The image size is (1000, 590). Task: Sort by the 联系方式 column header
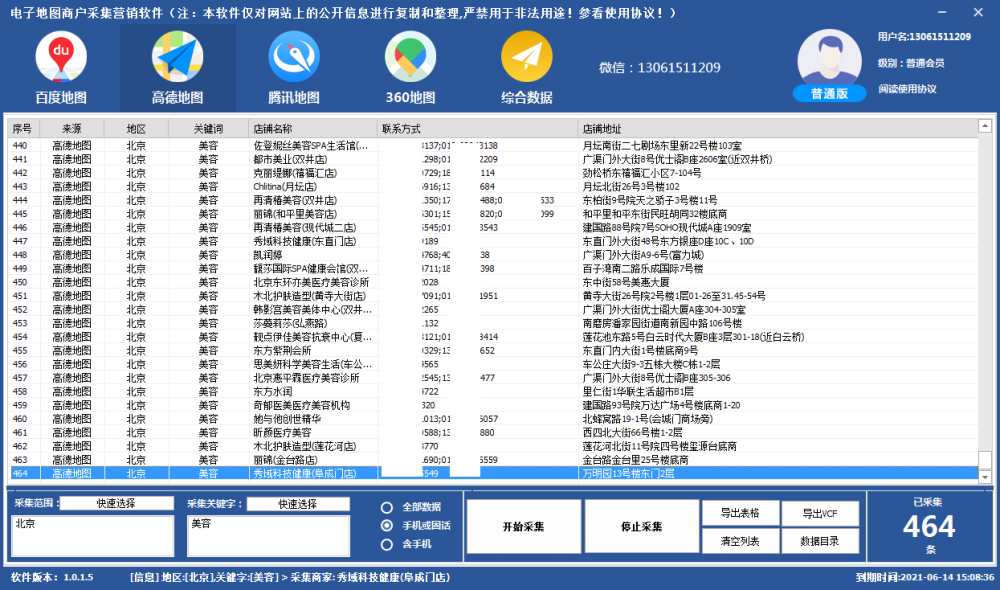478,129
